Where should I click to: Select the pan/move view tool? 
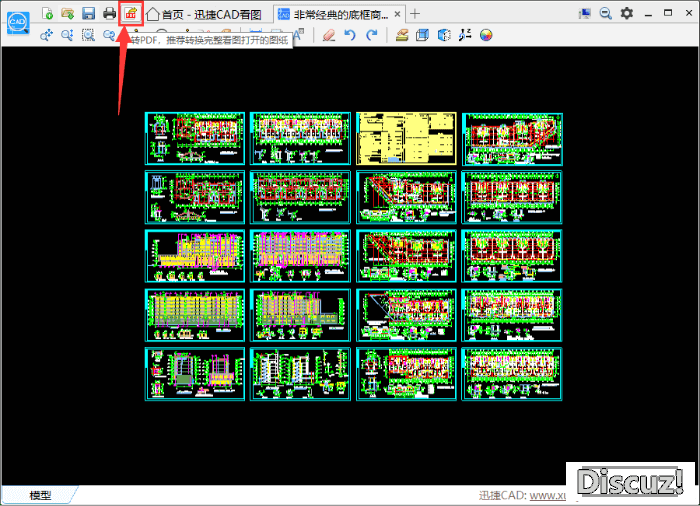point(47,35)
